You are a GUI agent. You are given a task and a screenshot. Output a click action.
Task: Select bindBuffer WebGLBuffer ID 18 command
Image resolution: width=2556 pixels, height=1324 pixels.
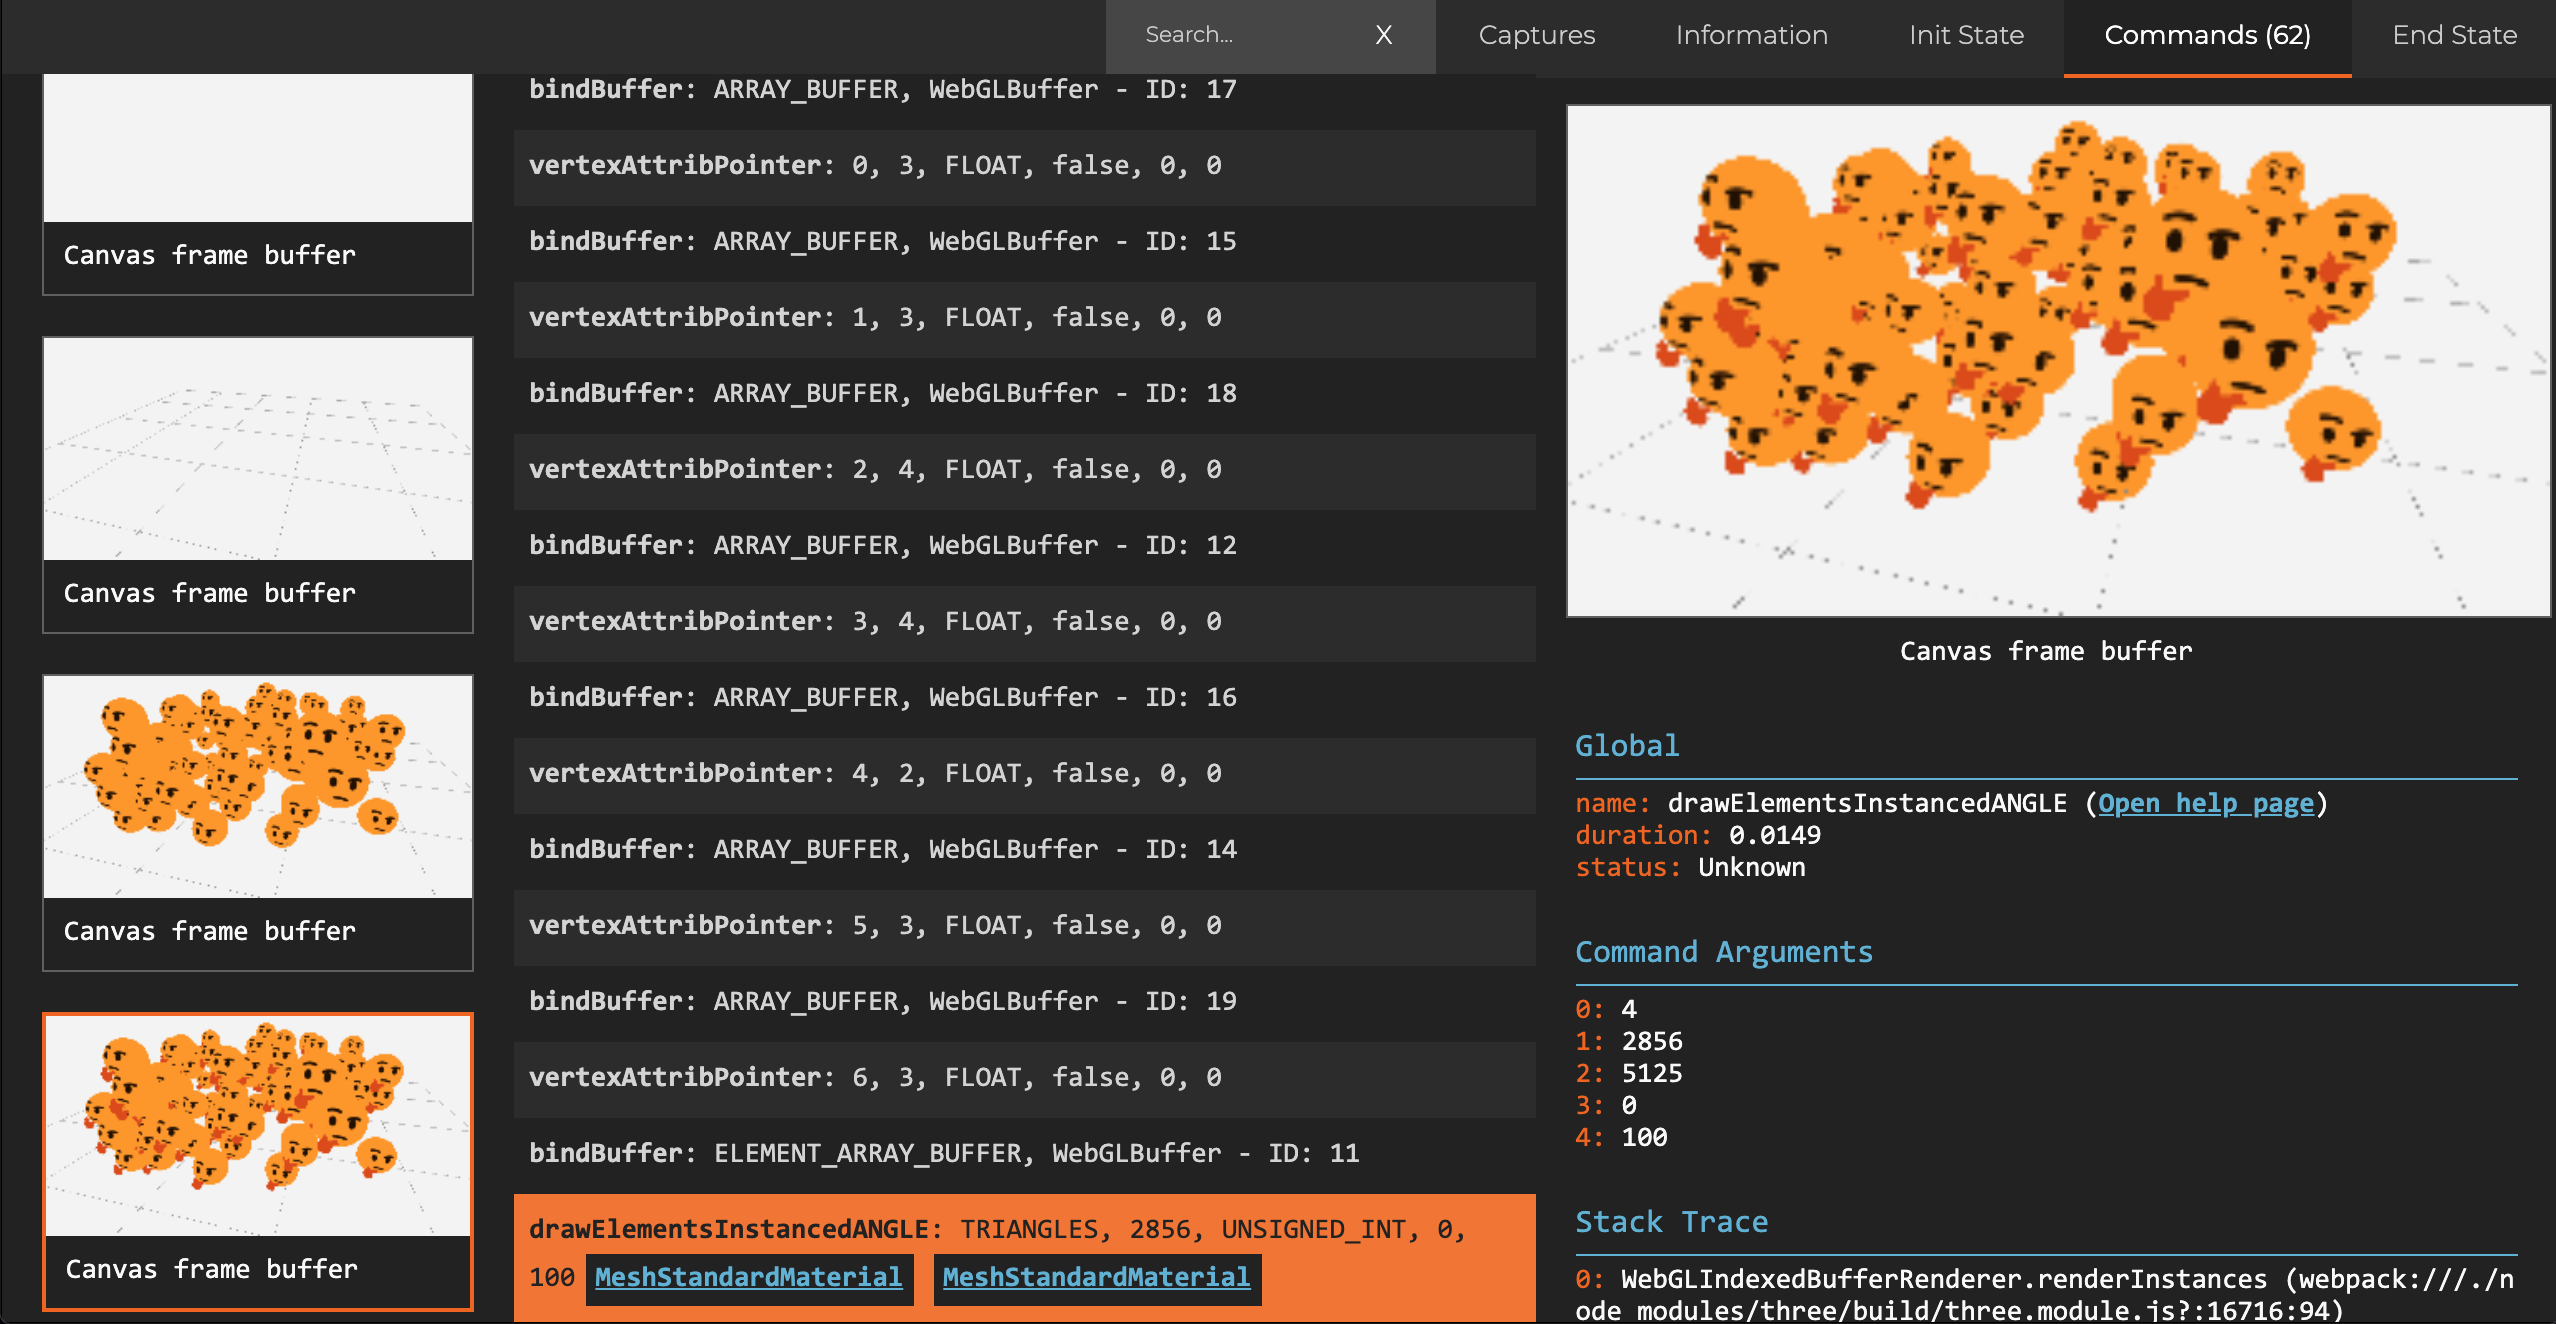(x=882, y=393)
